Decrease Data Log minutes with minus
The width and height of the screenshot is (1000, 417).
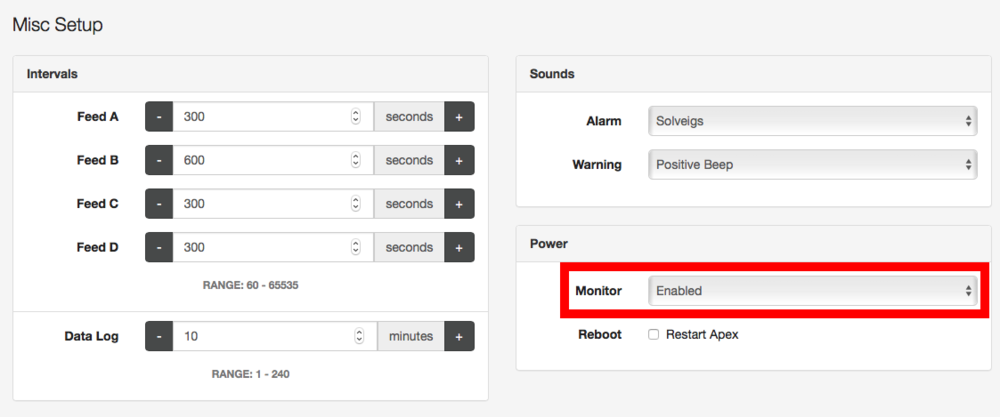[159, 335]
